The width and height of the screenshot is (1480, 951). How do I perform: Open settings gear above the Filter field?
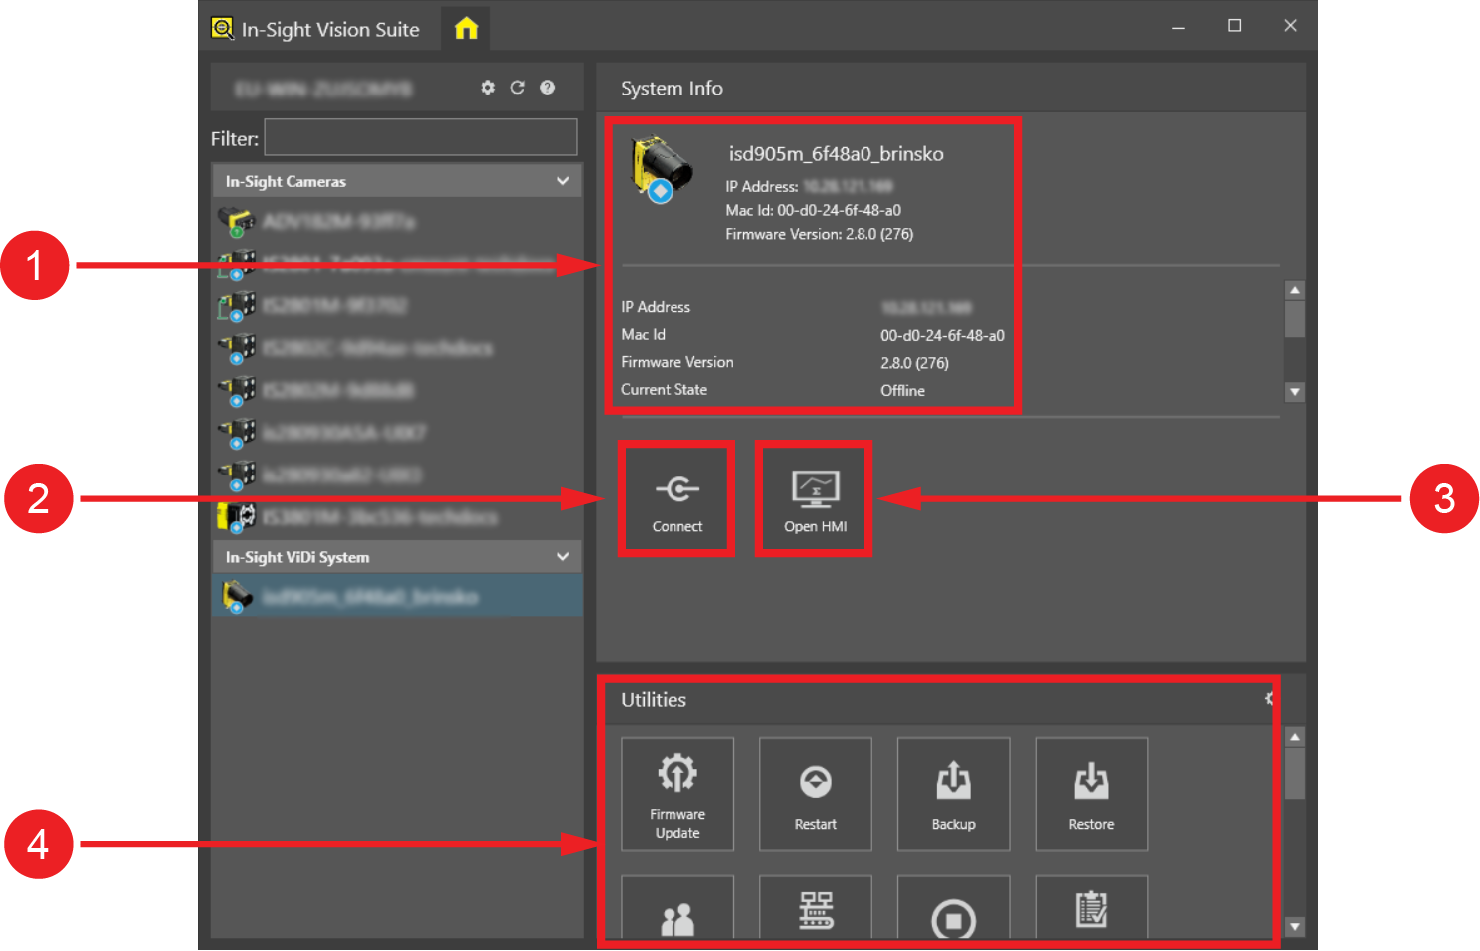click(488, 88)
